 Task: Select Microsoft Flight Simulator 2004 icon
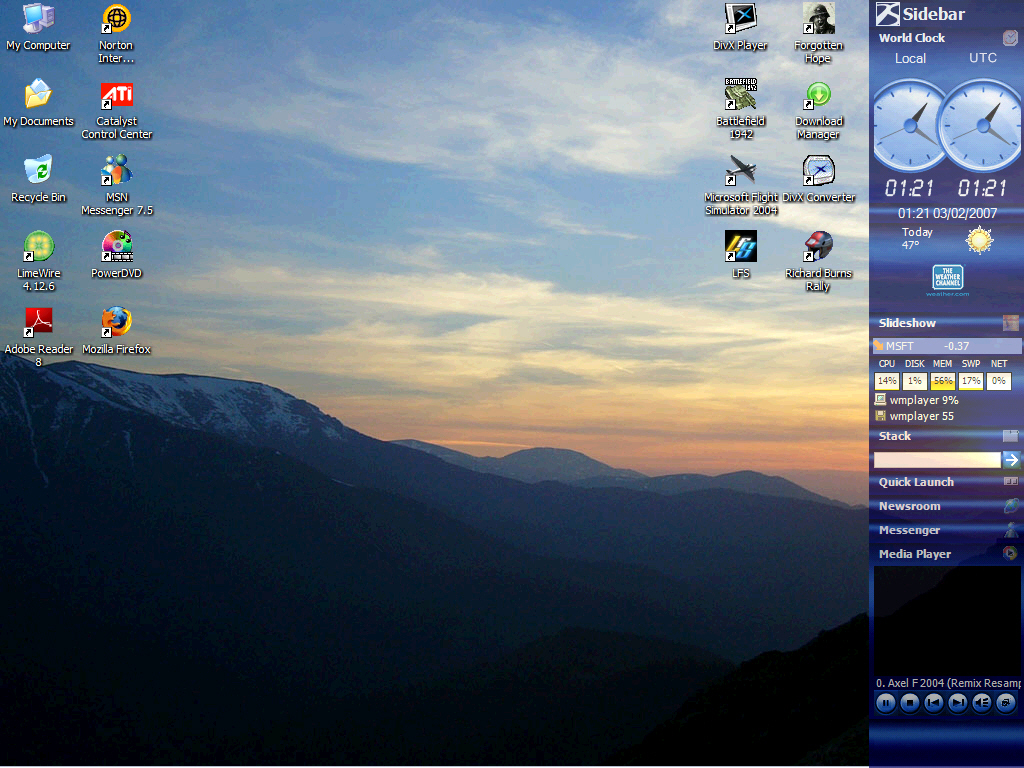click(x=741, y=185)
